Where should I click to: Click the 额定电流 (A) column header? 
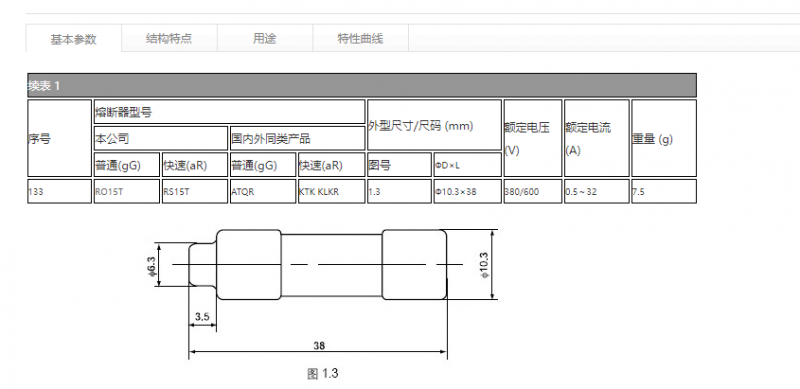point(596,138)
